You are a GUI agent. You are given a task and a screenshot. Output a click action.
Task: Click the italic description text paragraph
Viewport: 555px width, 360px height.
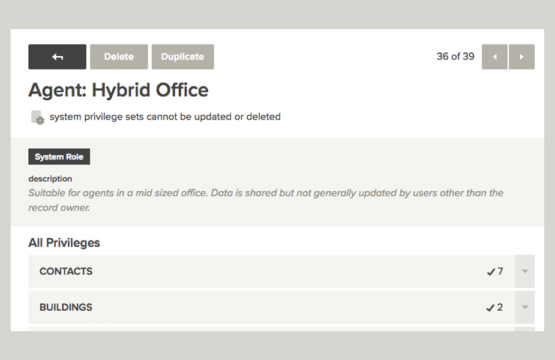pyautogui.click(x=266, y=200)
